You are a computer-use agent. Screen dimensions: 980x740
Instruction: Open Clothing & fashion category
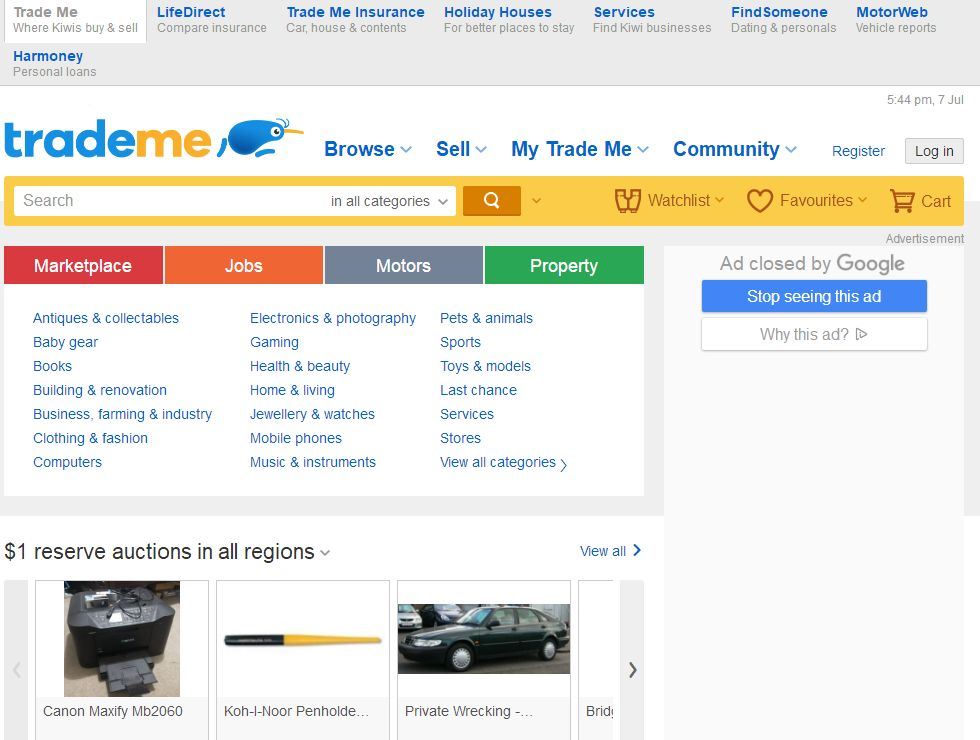tap(91, 438)
